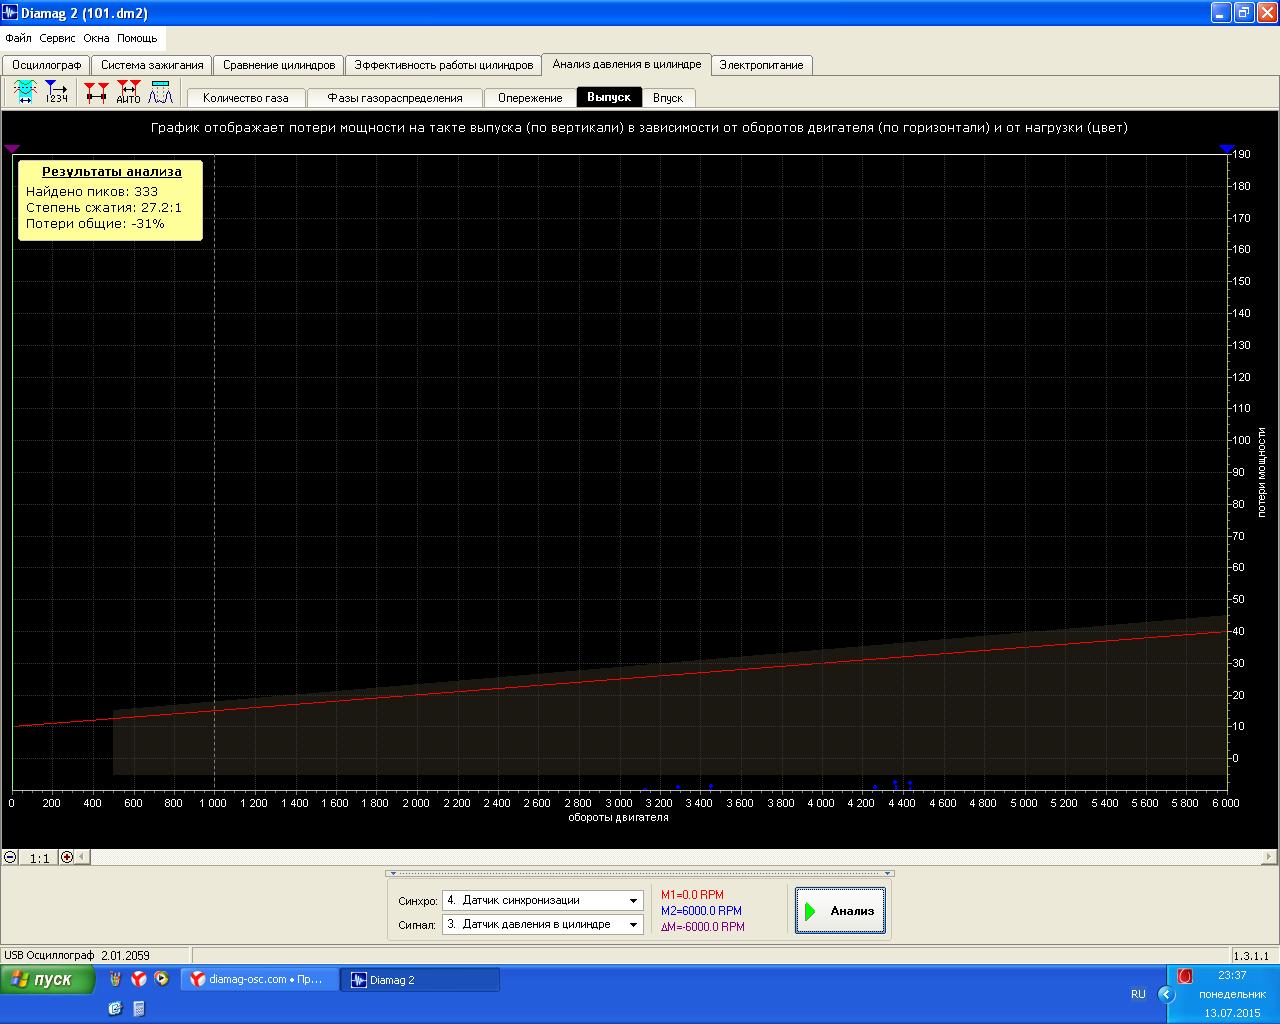Click zoom in red plus icon
1280x1024 pixels.
click(67, 857)
